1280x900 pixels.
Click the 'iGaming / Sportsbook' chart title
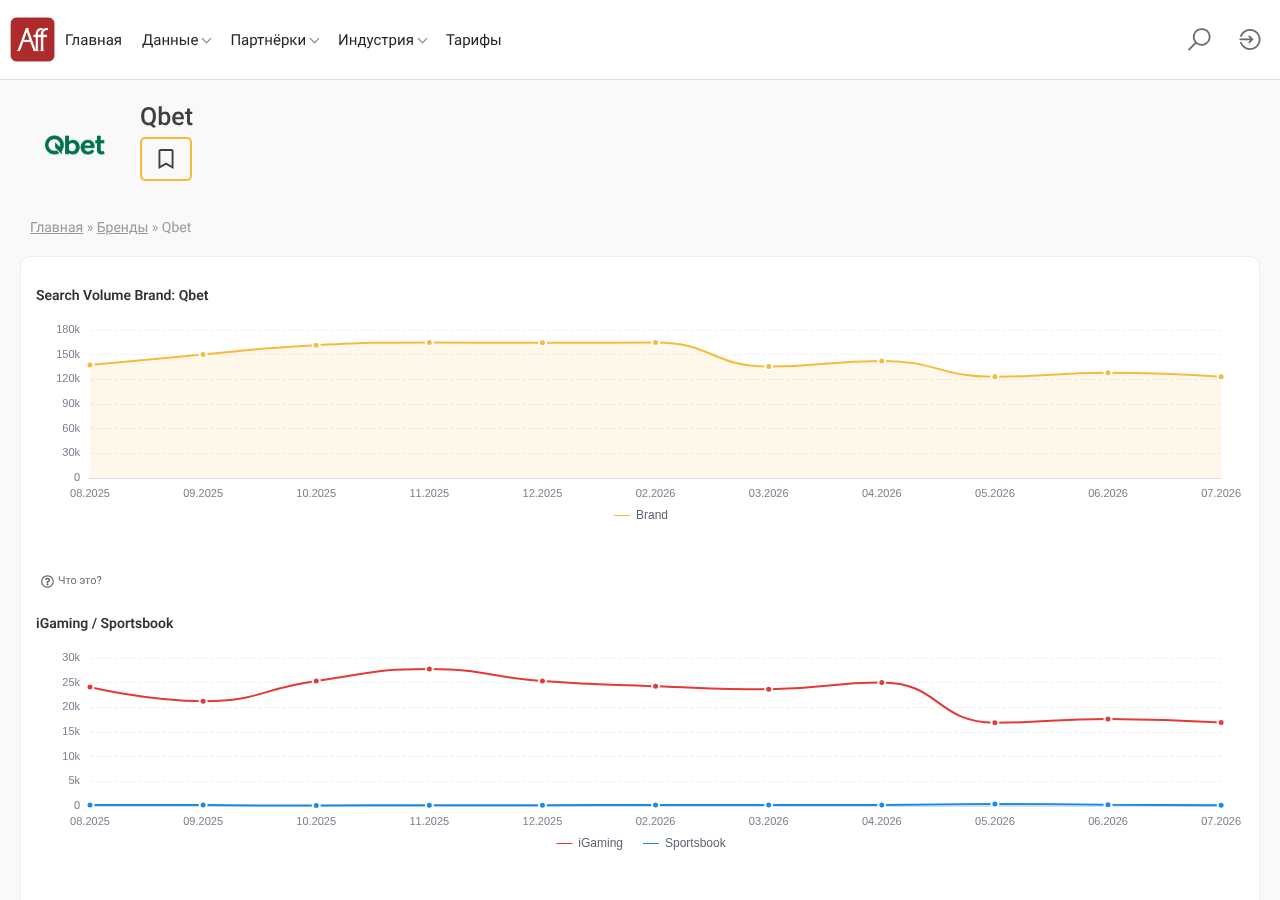click(x=105, y=623)
